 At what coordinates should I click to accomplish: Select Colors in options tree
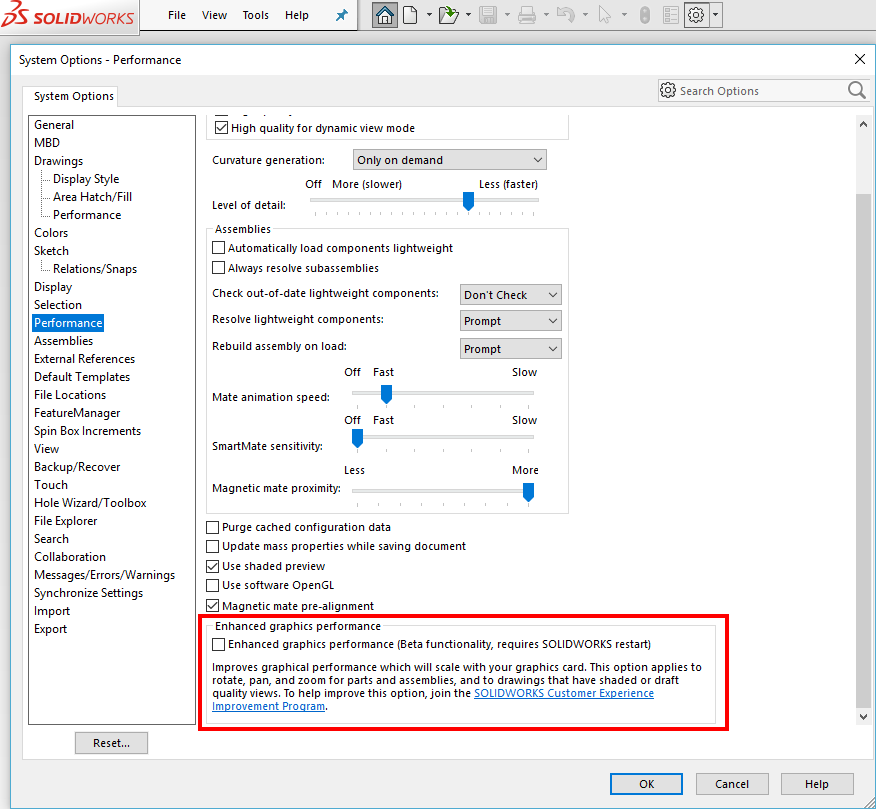(51, 233)
